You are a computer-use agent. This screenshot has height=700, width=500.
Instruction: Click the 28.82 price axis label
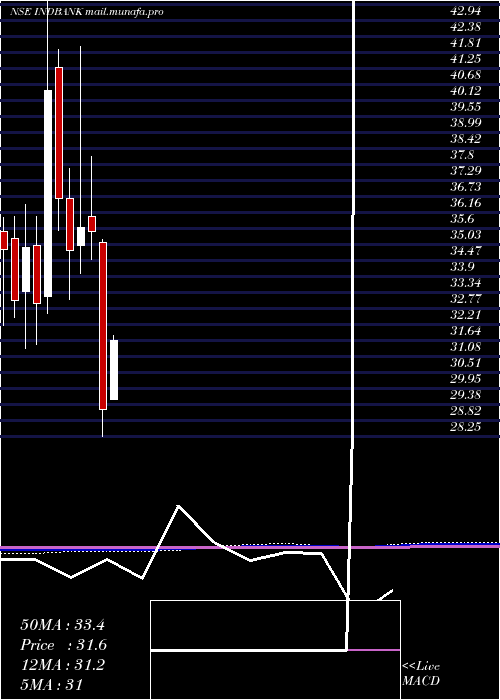point(466,411)
